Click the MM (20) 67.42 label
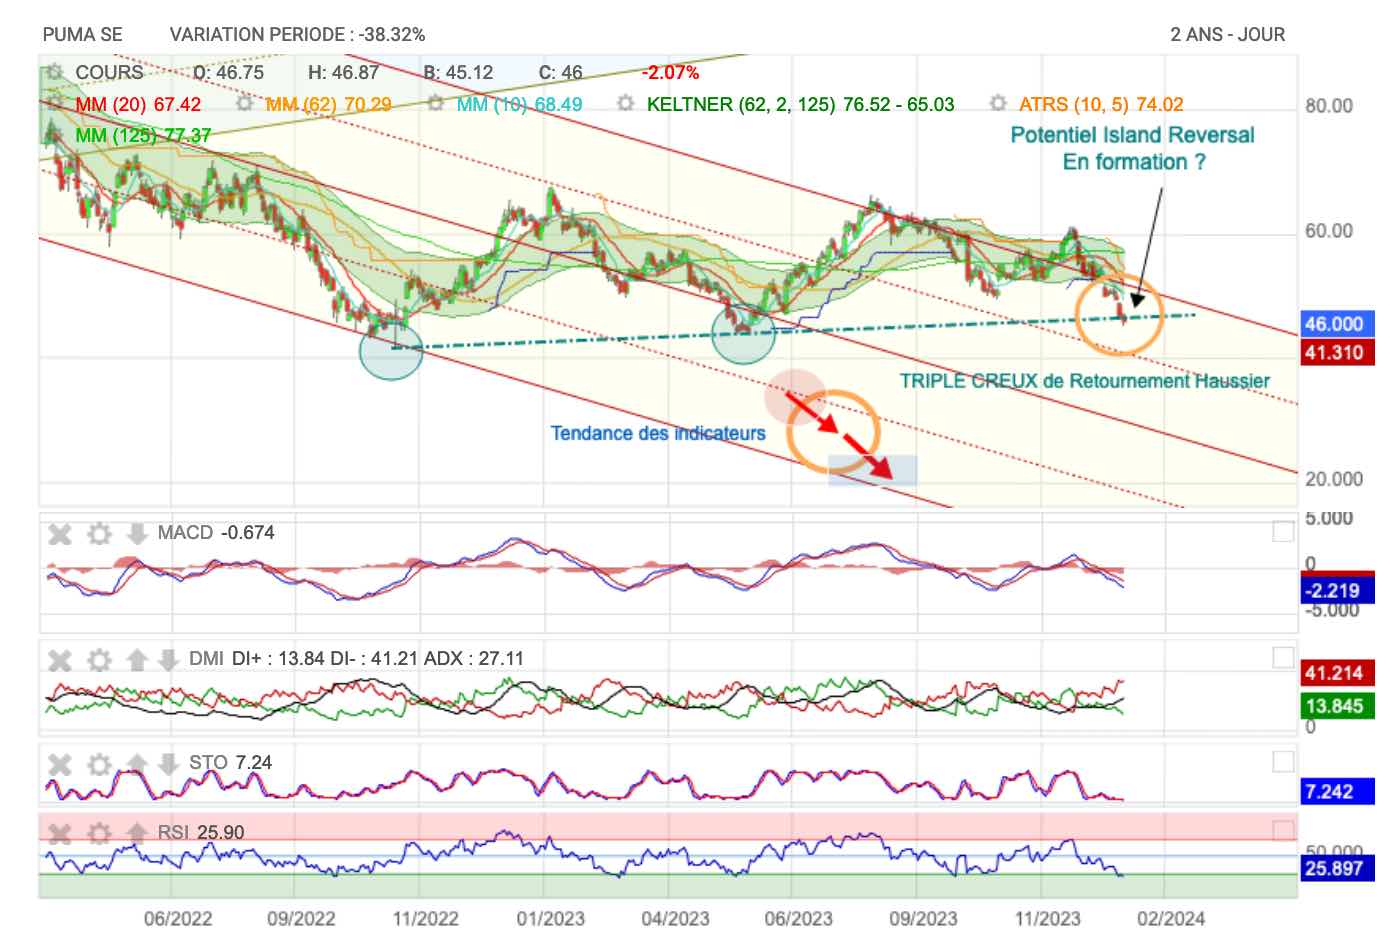Screen dimensions: 1398x950 point(138,104)
